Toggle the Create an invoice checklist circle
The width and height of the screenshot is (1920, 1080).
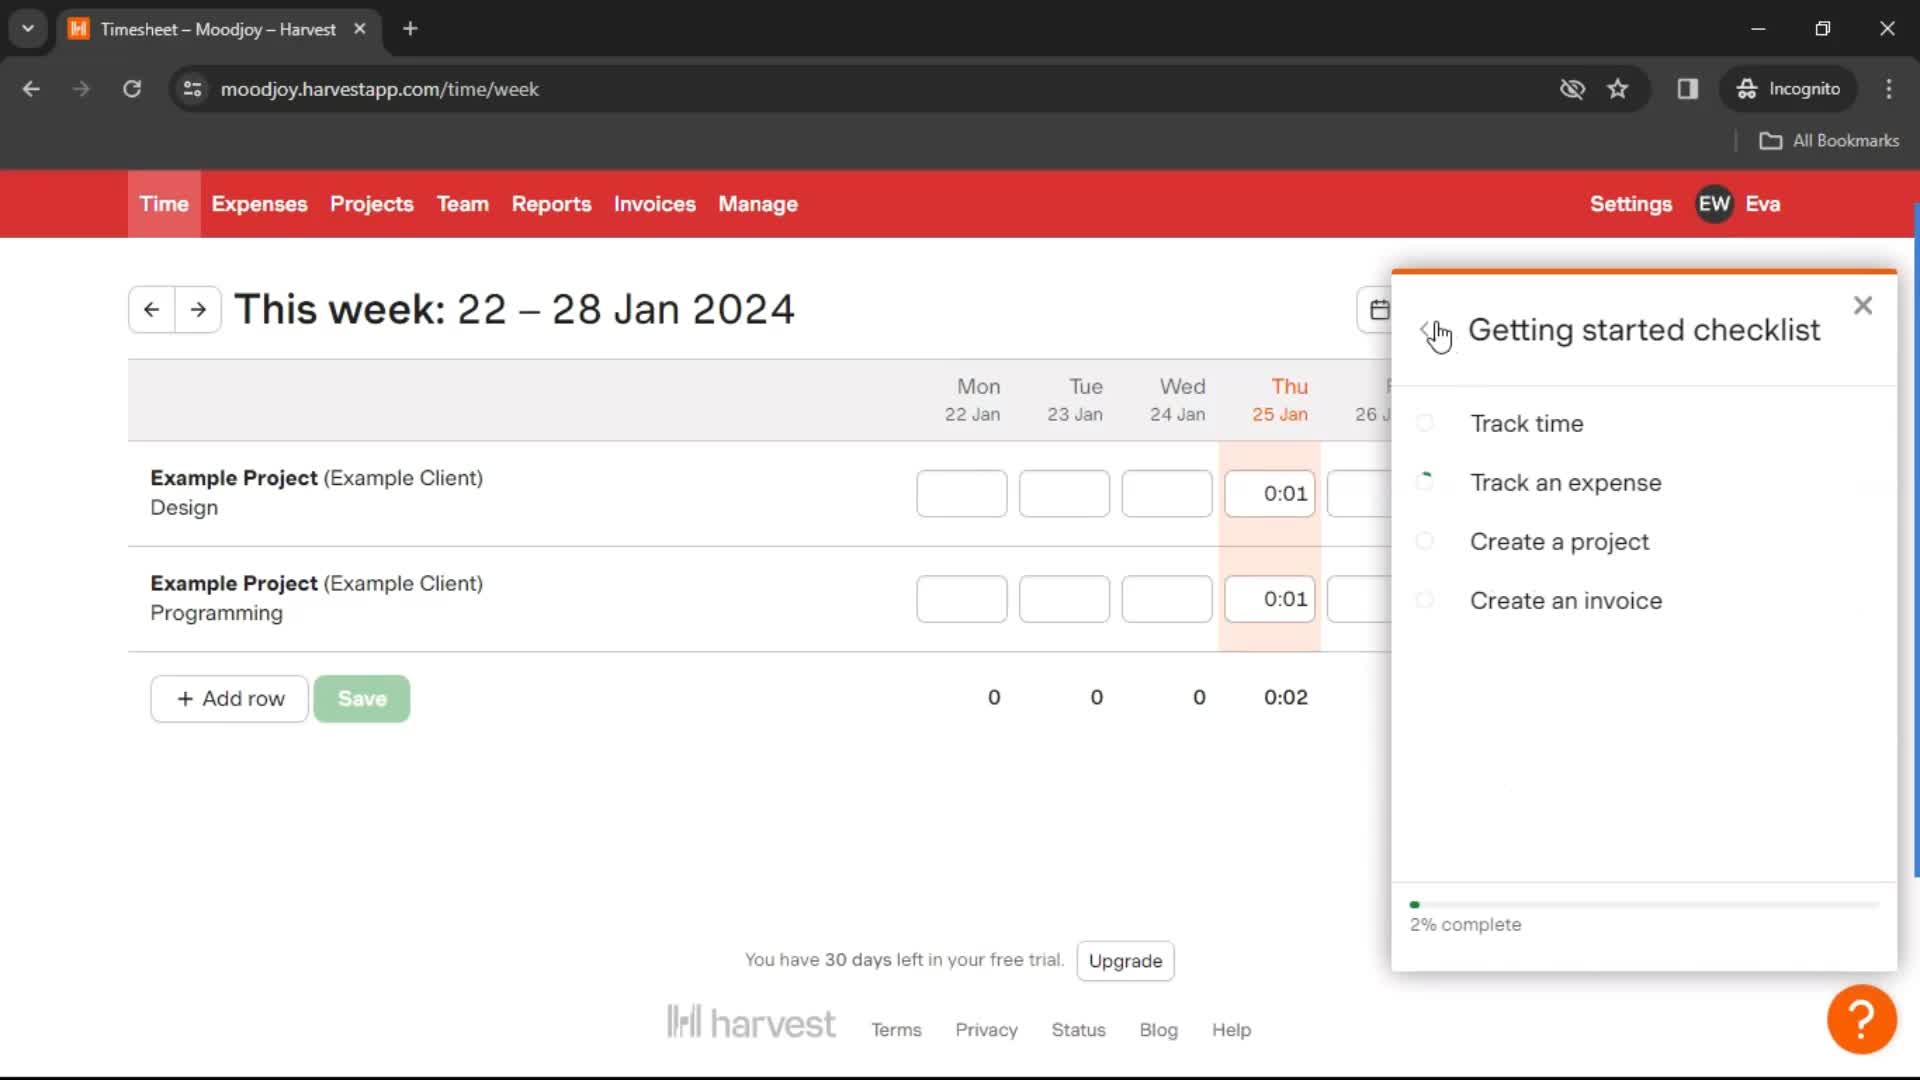[1425, 600]
